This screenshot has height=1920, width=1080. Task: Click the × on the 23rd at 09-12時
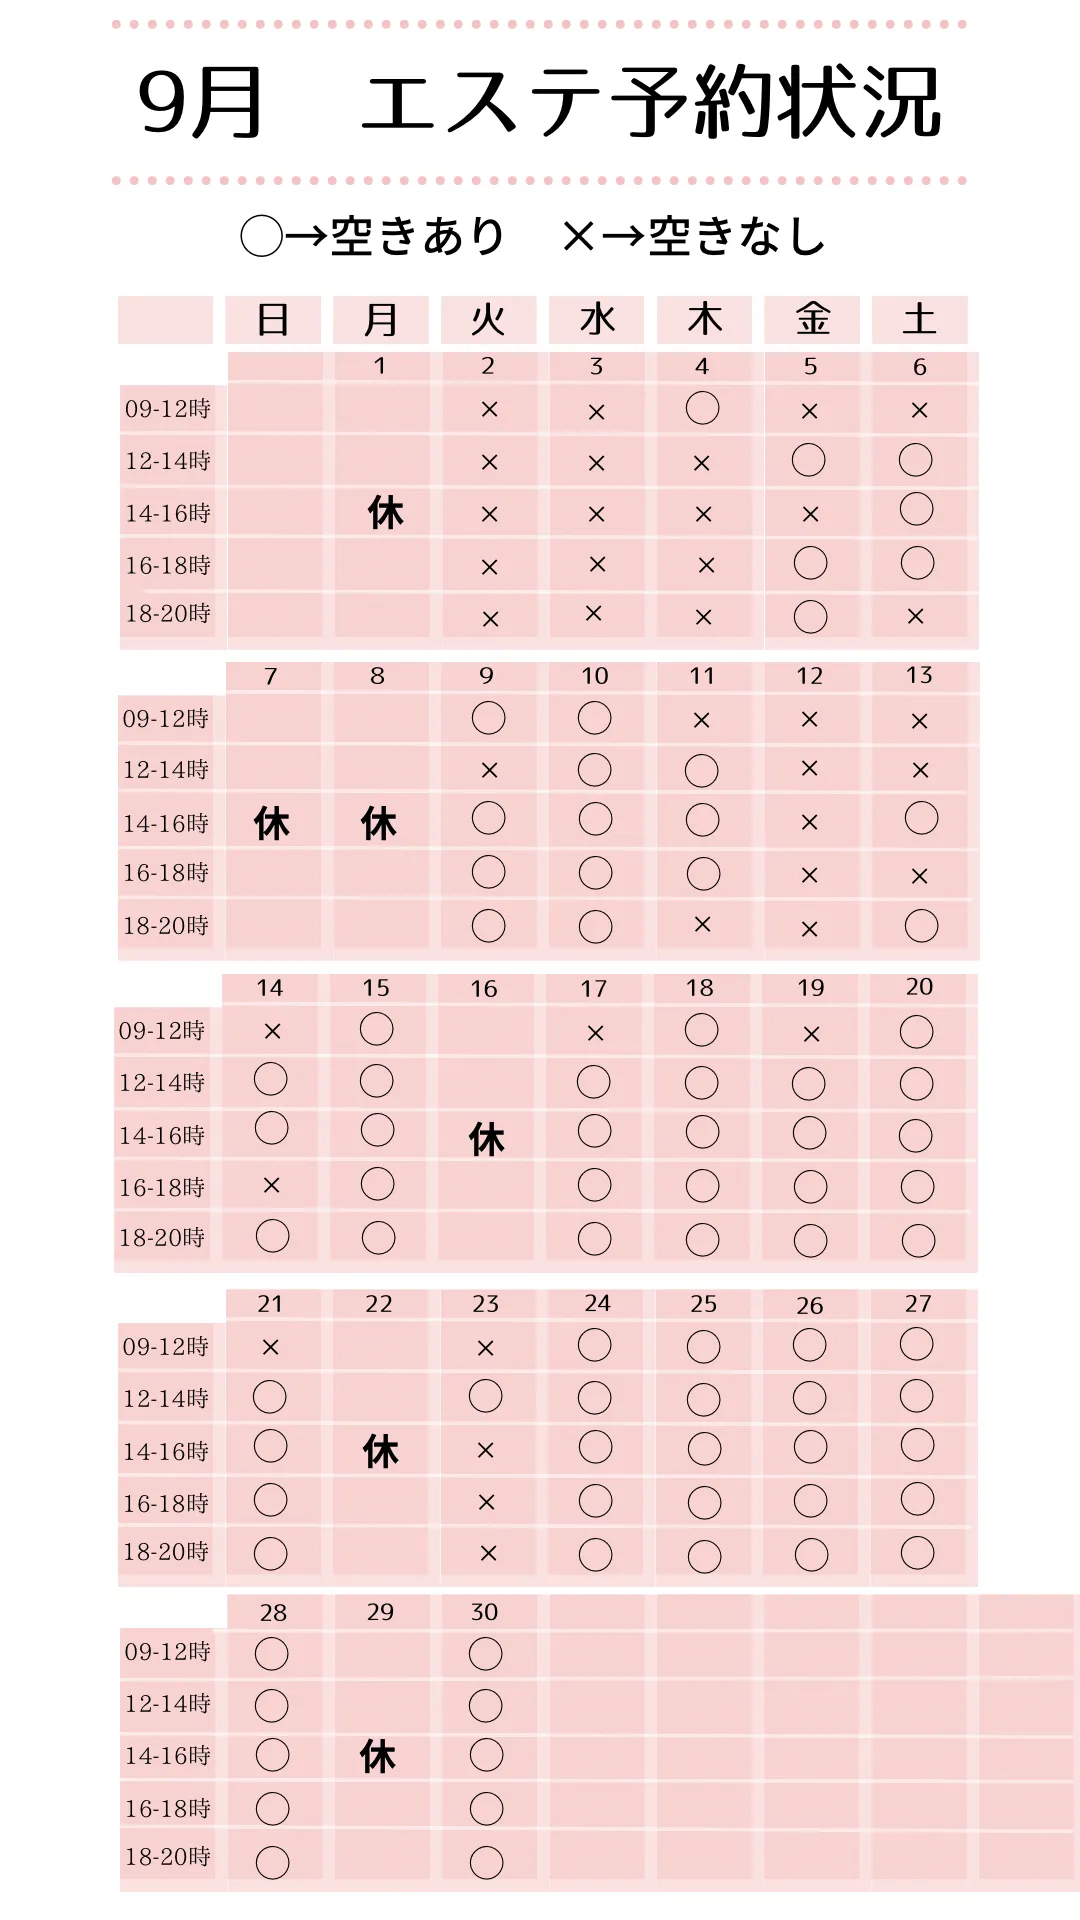click(486, 1348)
